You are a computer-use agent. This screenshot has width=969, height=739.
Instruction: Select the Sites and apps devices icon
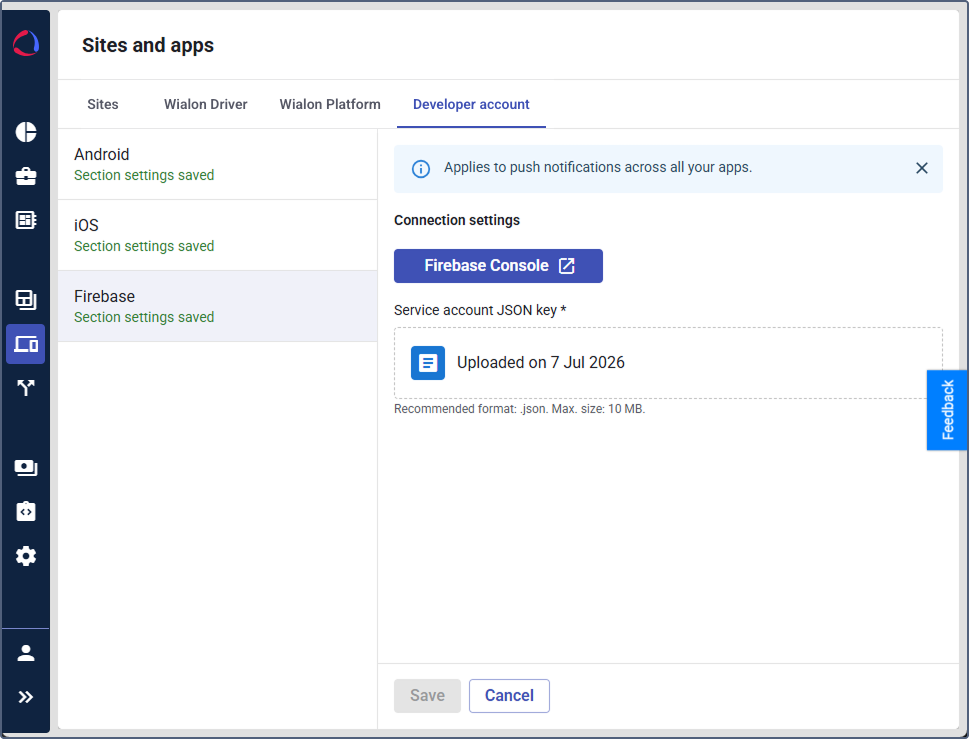pyautogui.click(x=26, y=344)
